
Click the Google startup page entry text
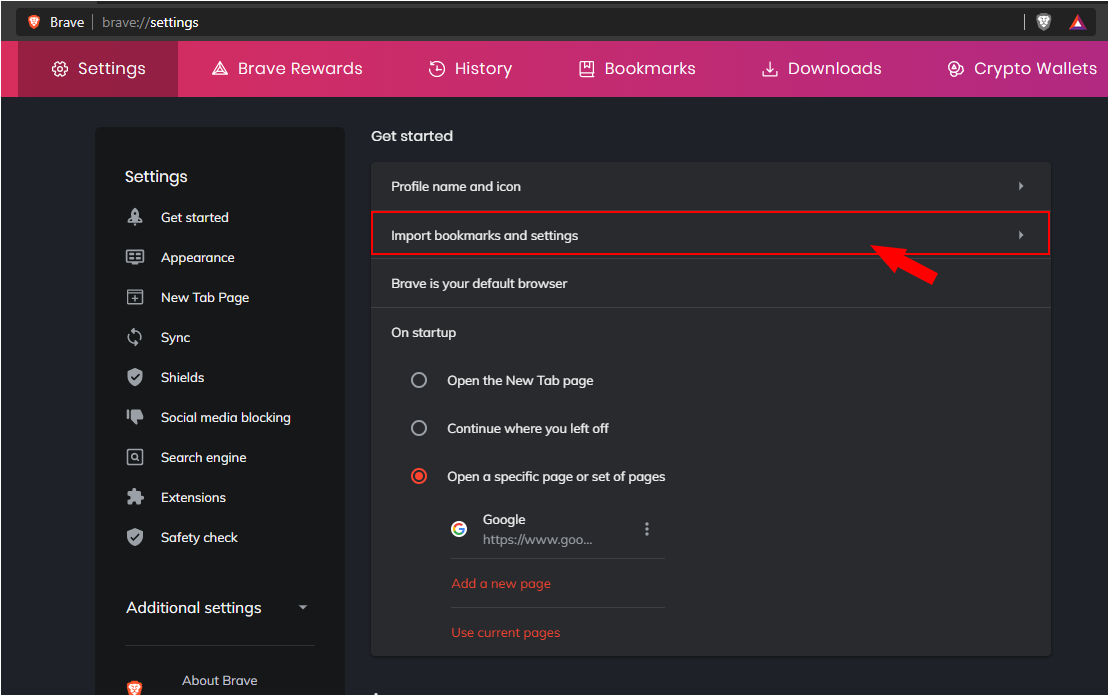538,529
